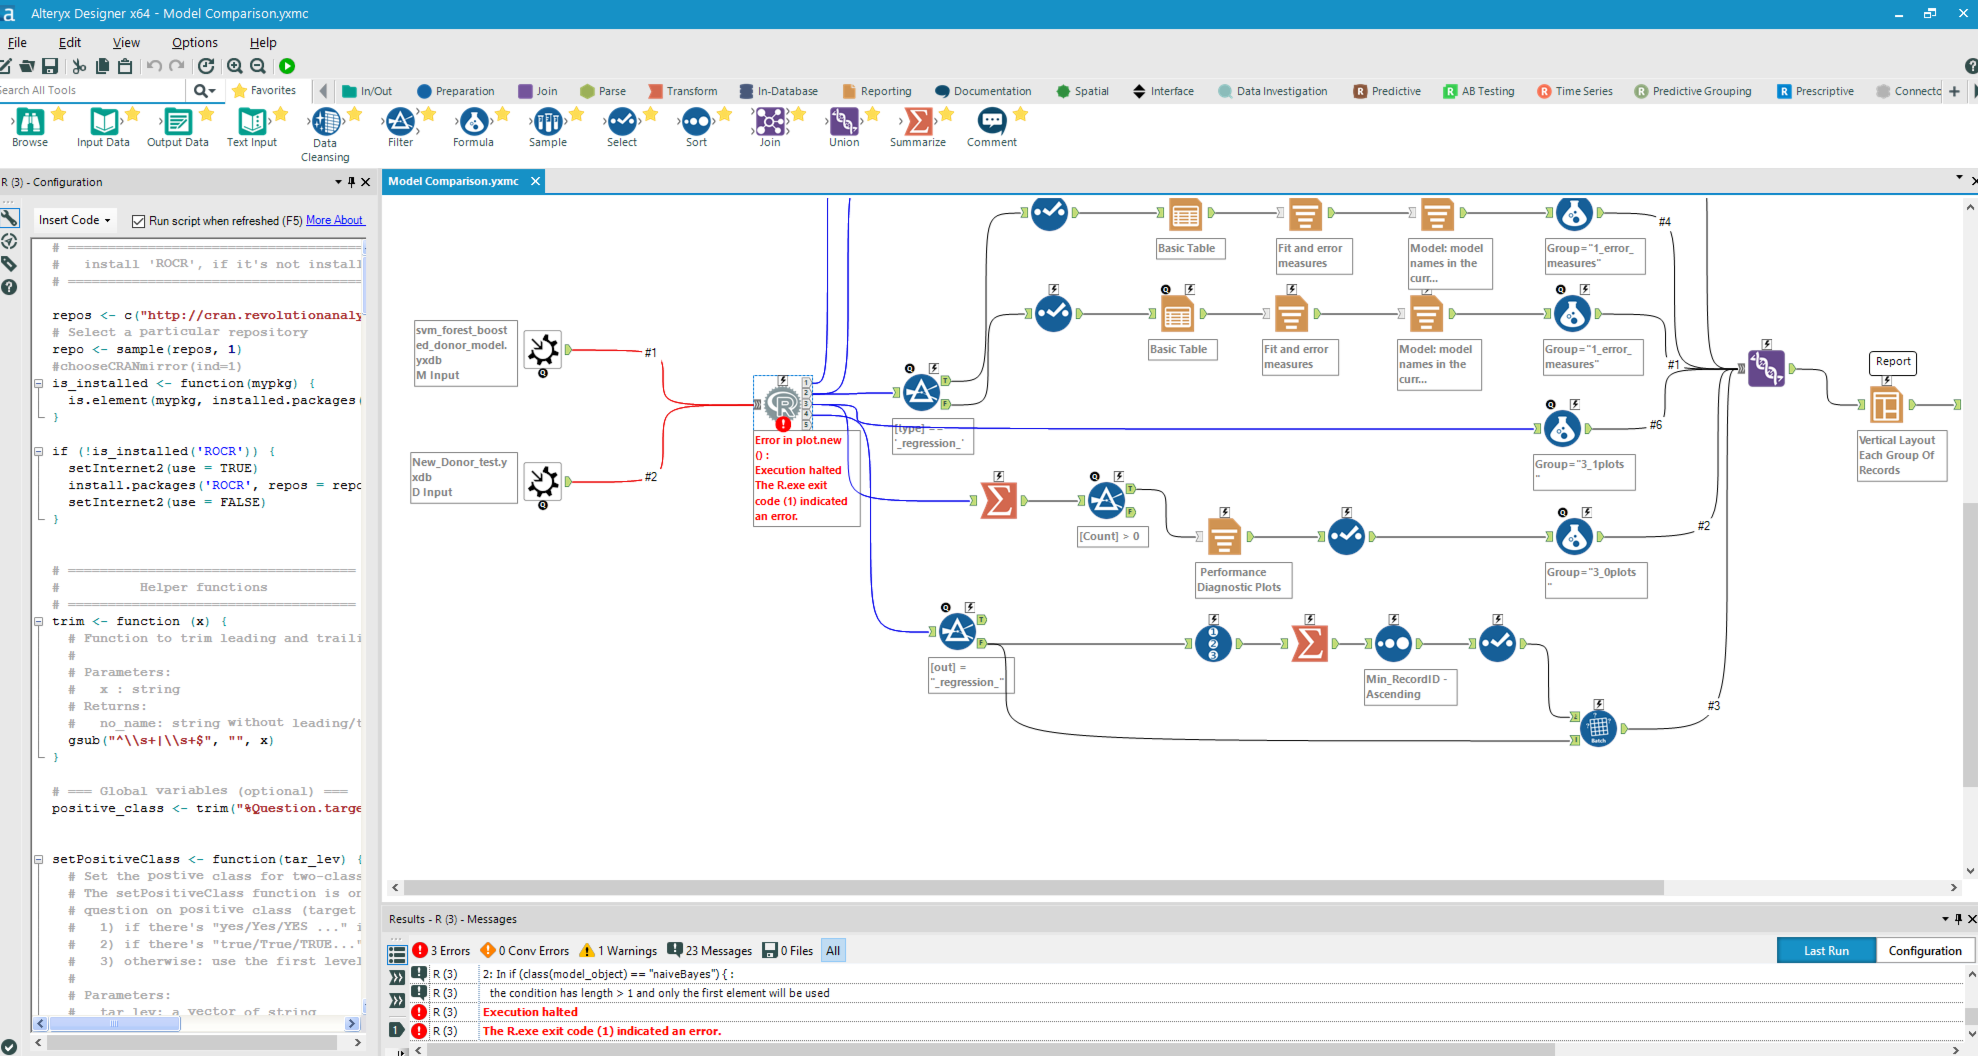Click the Search All Tools field
Image resolution: width=1978 pixels, height=1056 pixels.
pos(92,90)
